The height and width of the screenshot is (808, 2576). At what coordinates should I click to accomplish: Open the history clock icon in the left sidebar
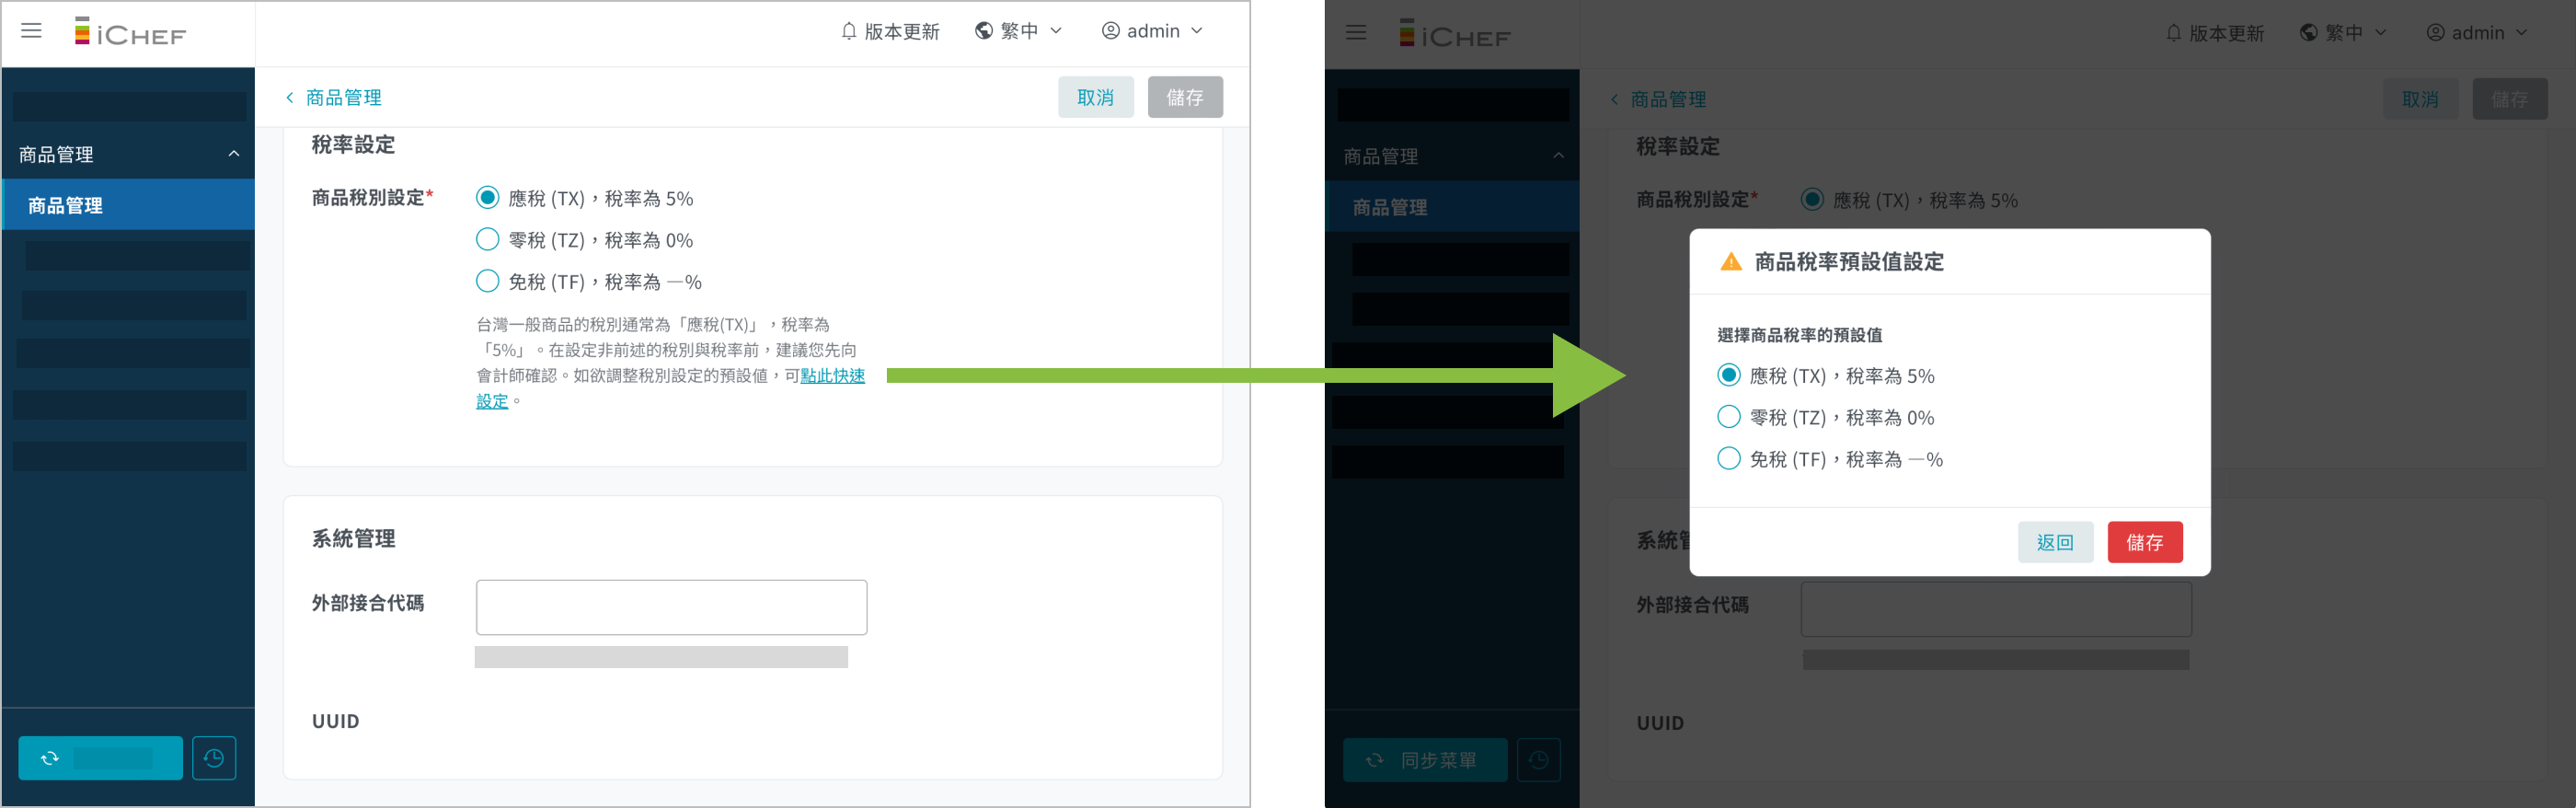[x=214, y=758]
